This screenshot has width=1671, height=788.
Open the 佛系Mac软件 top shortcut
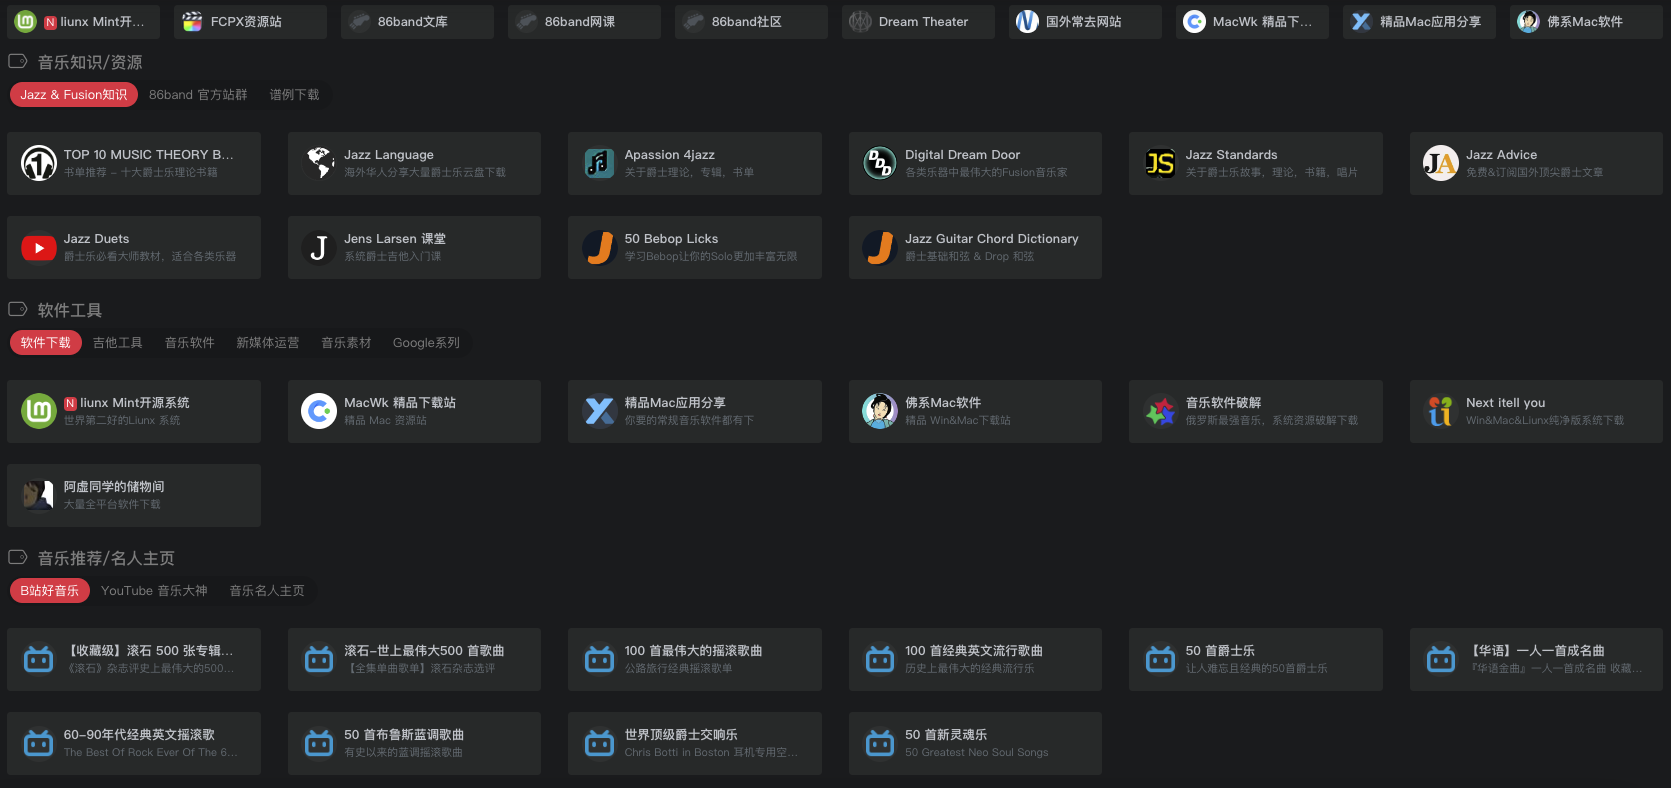tap(1586, 22)
